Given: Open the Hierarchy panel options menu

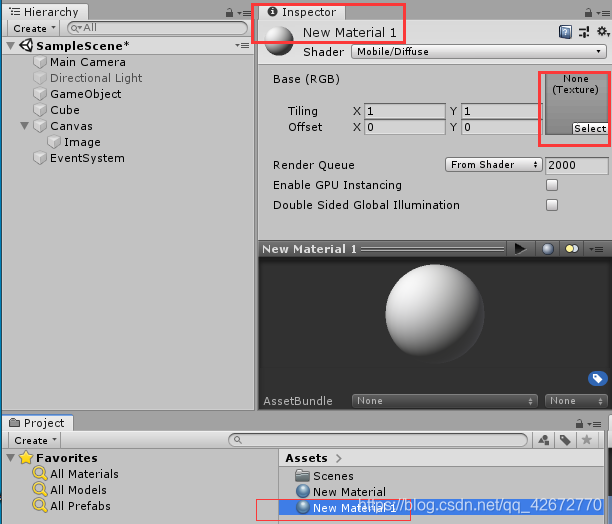Looking at the screenshot, I should 245,13.
